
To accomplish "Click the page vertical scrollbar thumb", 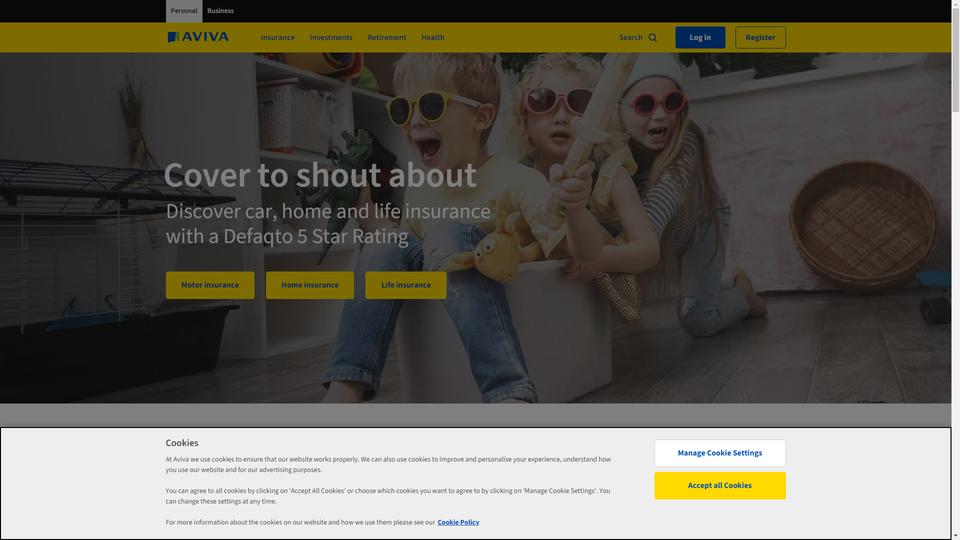I will coord(956,58).
